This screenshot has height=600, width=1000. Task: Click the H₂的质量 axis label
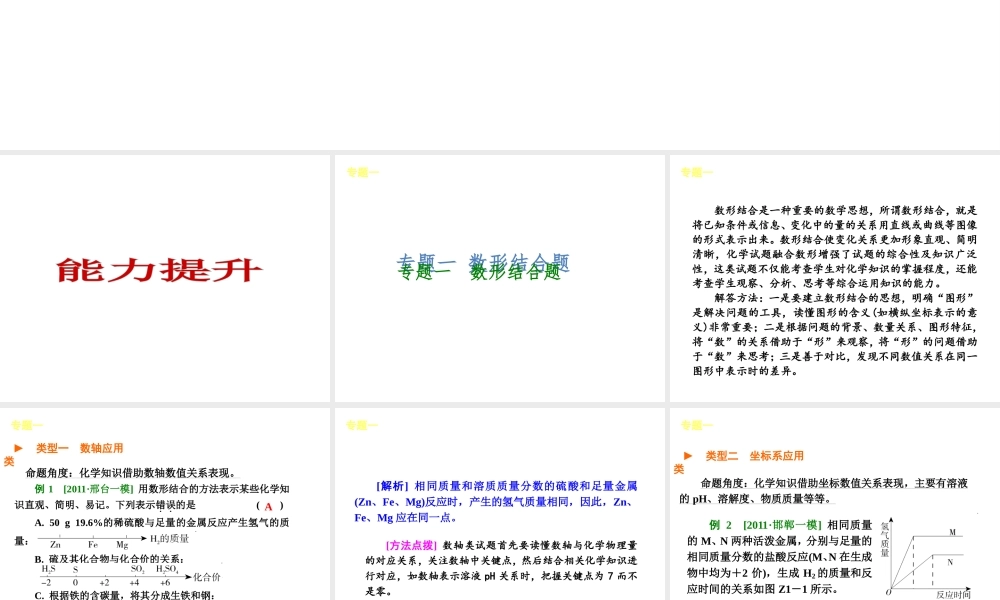point(170,539)
